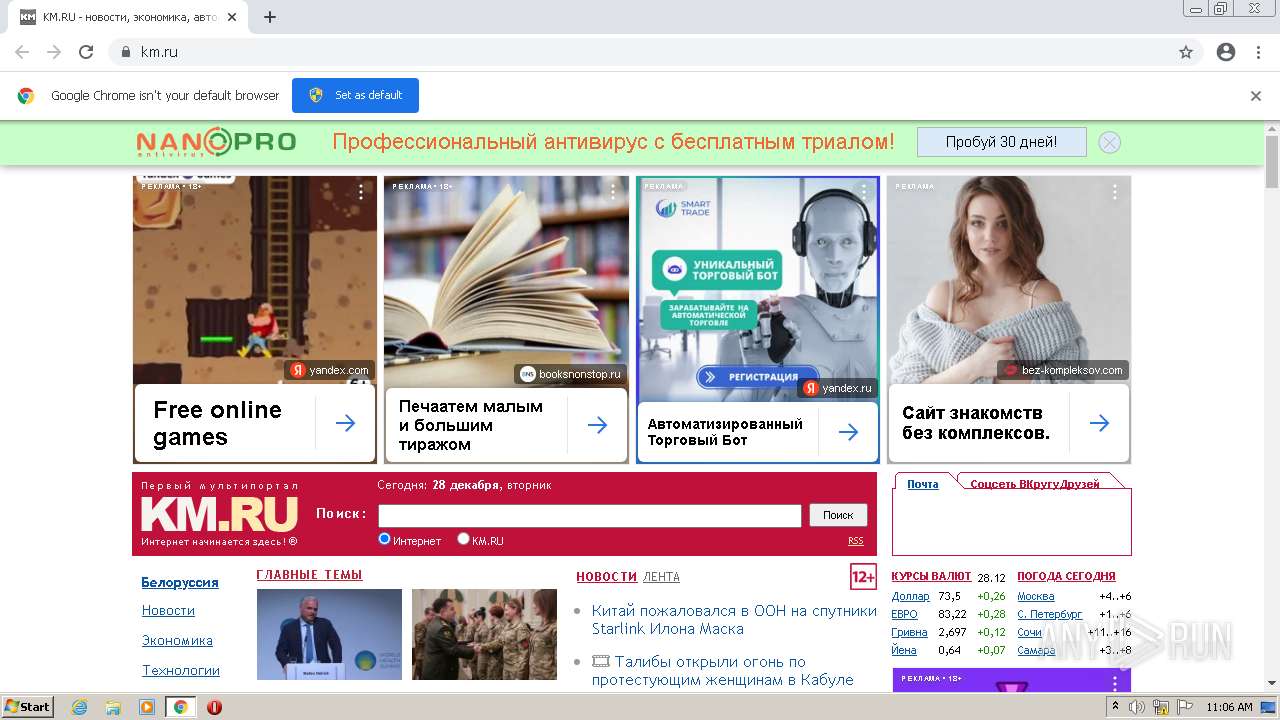Open the red security shield taskbar icon
Screen dimensions: 1280x720
tap(214, 707)
